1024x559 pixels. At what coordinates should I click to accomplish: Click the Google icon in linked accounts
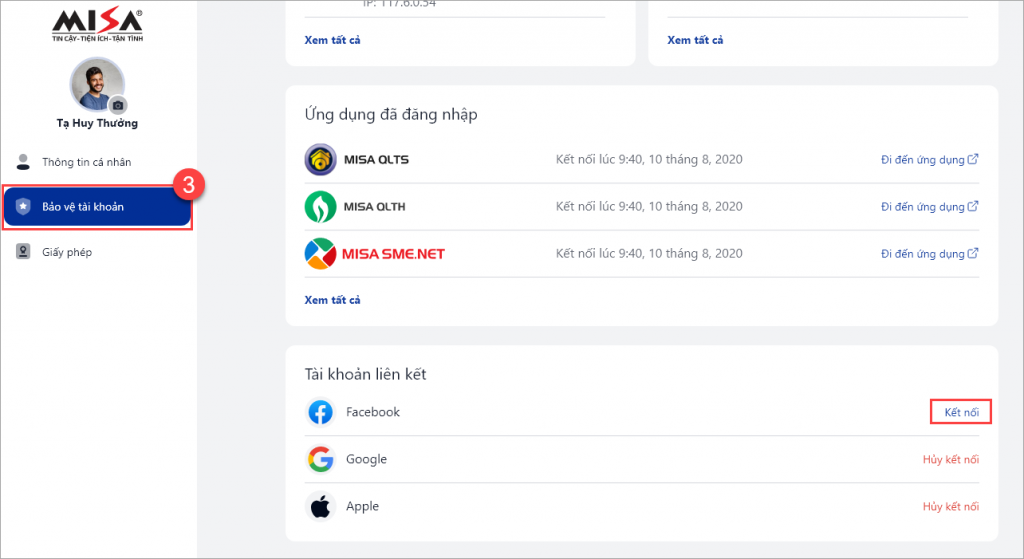pyautogui.click(x=321, y=459)
